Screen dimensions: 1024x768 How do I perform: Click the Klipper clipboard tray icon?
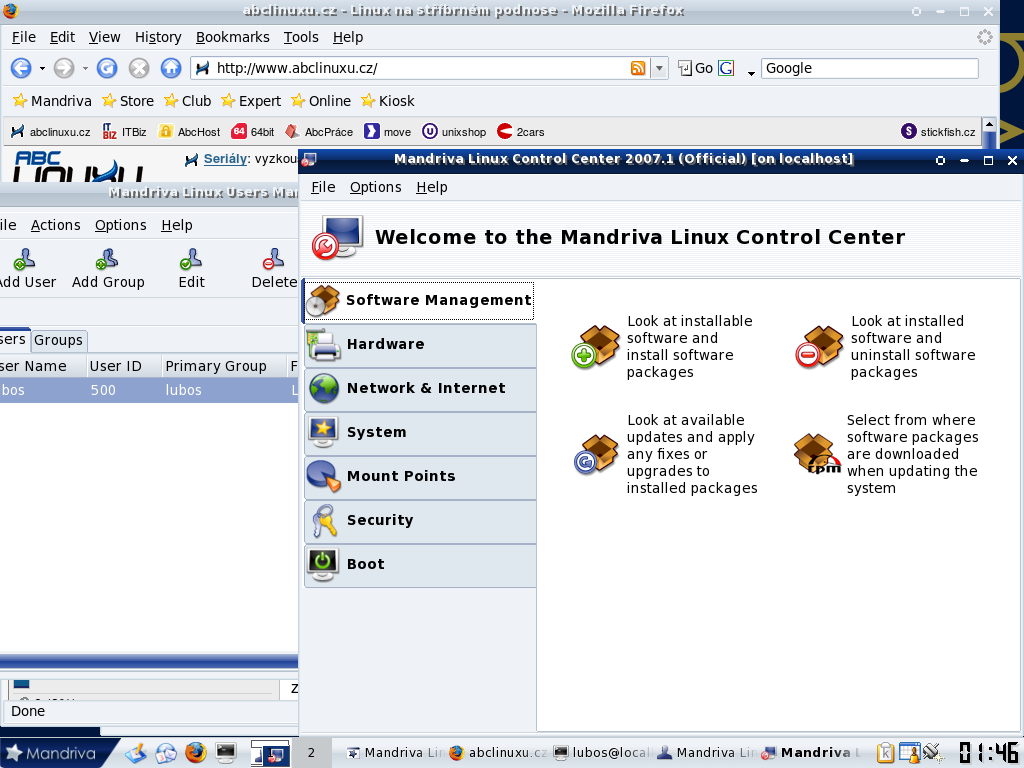(x=886, y=753)
